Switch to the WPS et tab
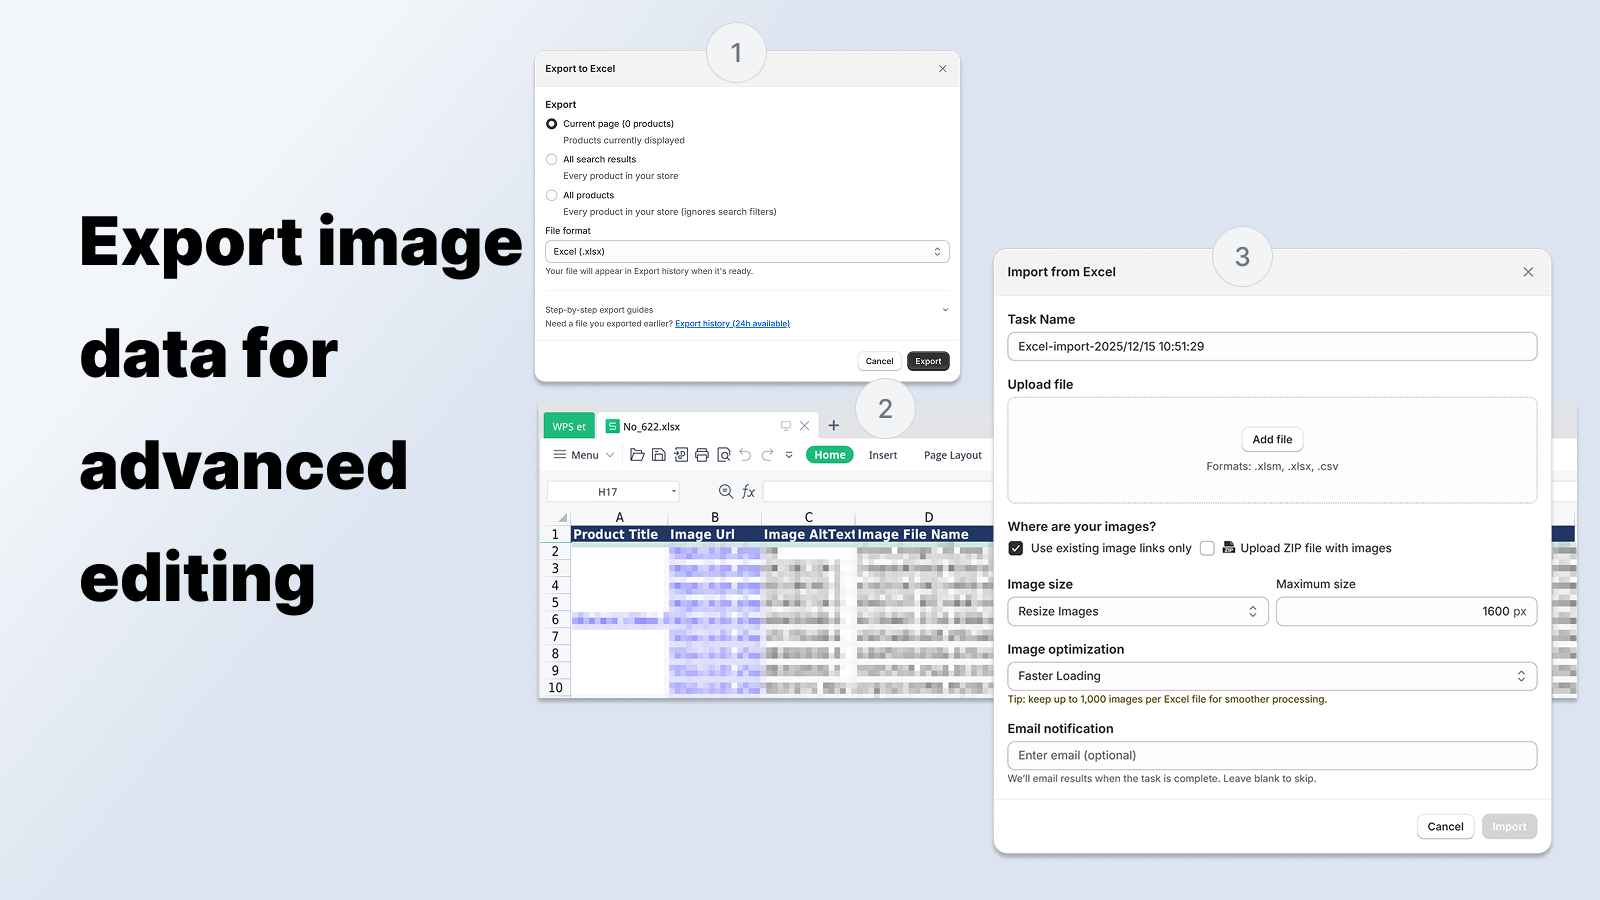The height and width of the screenshot is (900, 1600). tap(569, 426)
